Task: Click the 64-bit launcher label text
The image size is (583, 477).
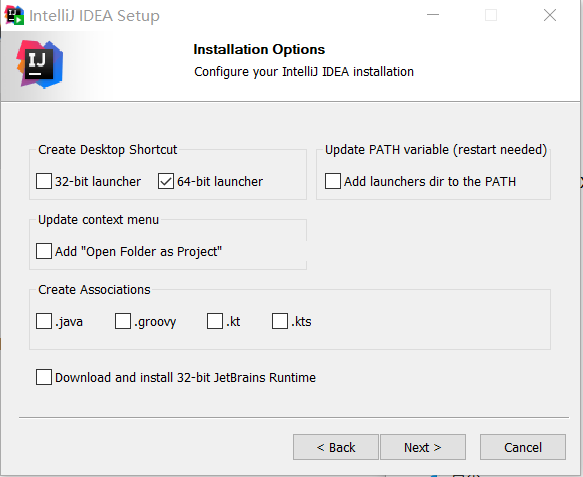Action: point(220,182)
